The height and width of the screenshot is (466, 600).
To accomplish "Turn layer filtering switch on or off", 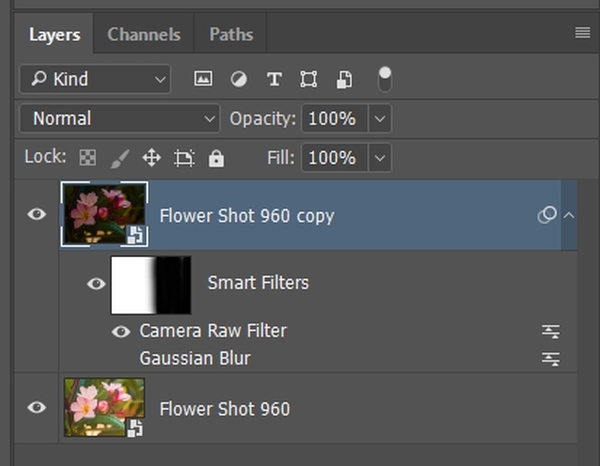I will click(385, 78).
